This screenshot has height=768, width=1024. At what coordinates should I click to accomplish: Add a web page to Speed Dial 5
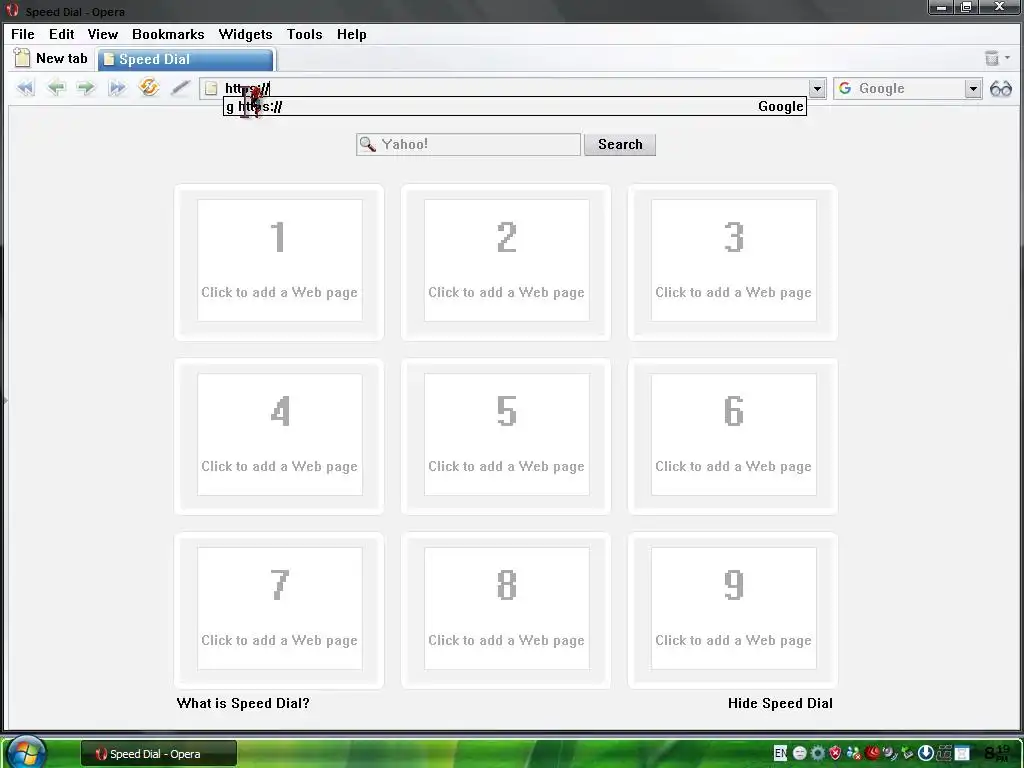point(506,434)
